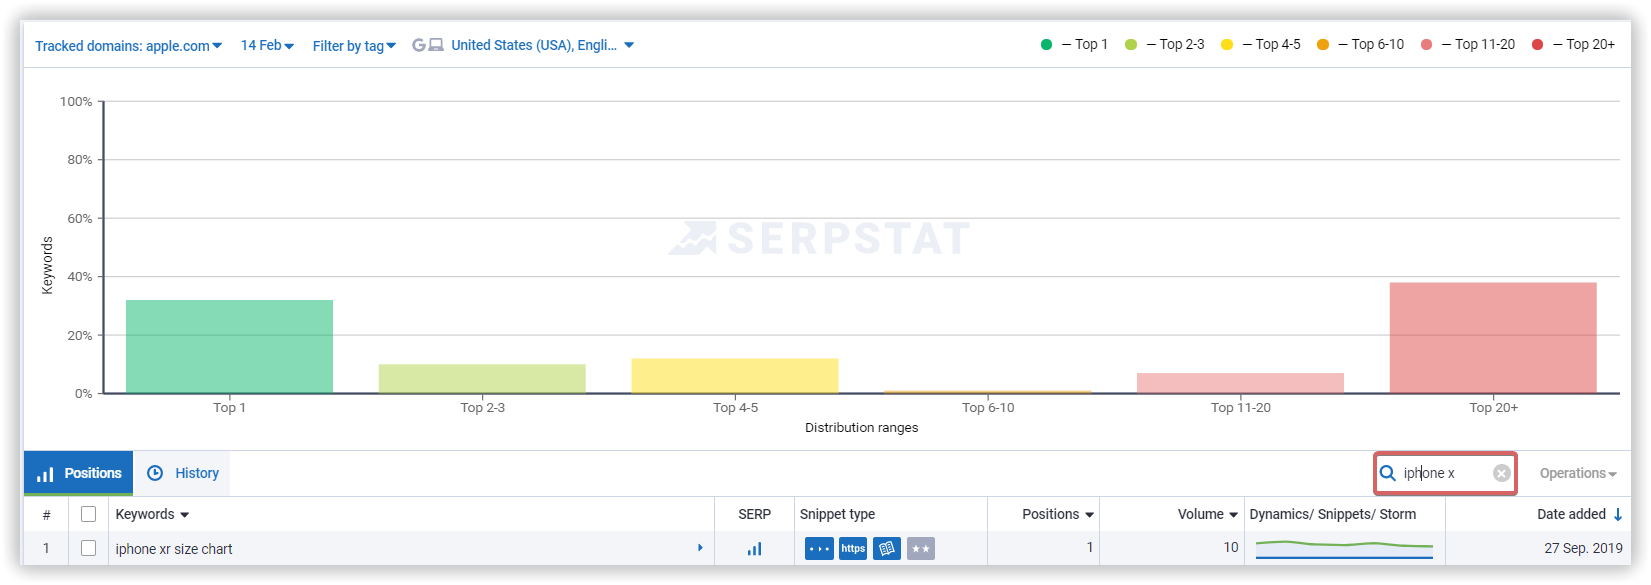
Task: Sort by Date added arrow
Action: tap(1618, 514)
